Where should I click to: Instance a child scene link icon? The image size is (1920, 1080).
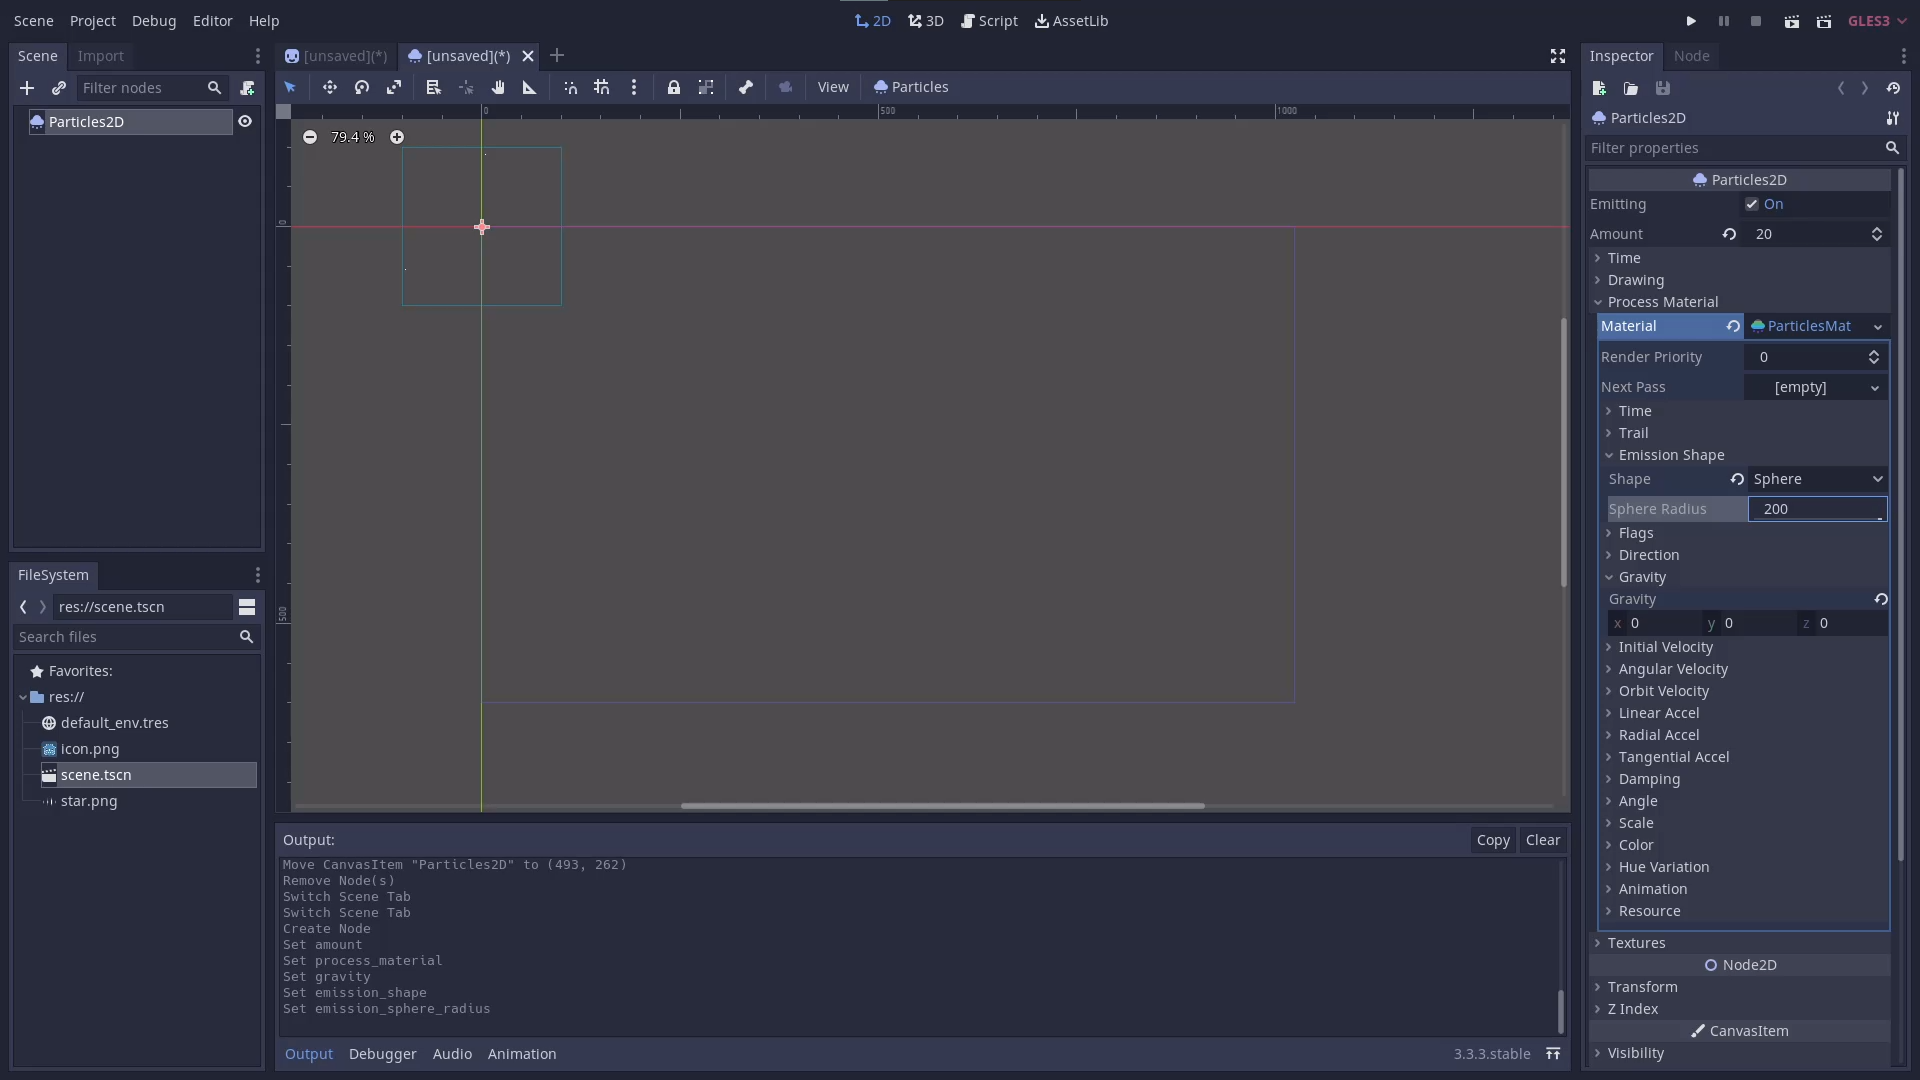point(59,88)
